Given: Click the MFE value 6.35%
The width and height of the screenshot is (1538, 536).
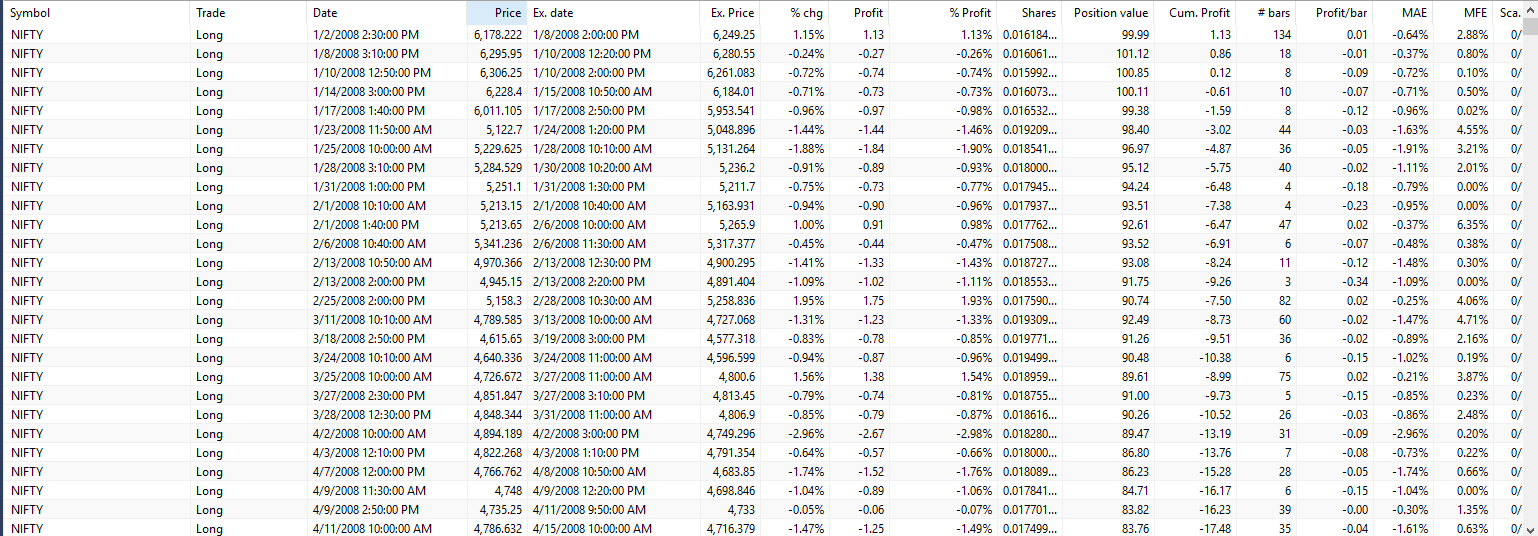Looking at the screenshot, I should (x=1472, y=225).
